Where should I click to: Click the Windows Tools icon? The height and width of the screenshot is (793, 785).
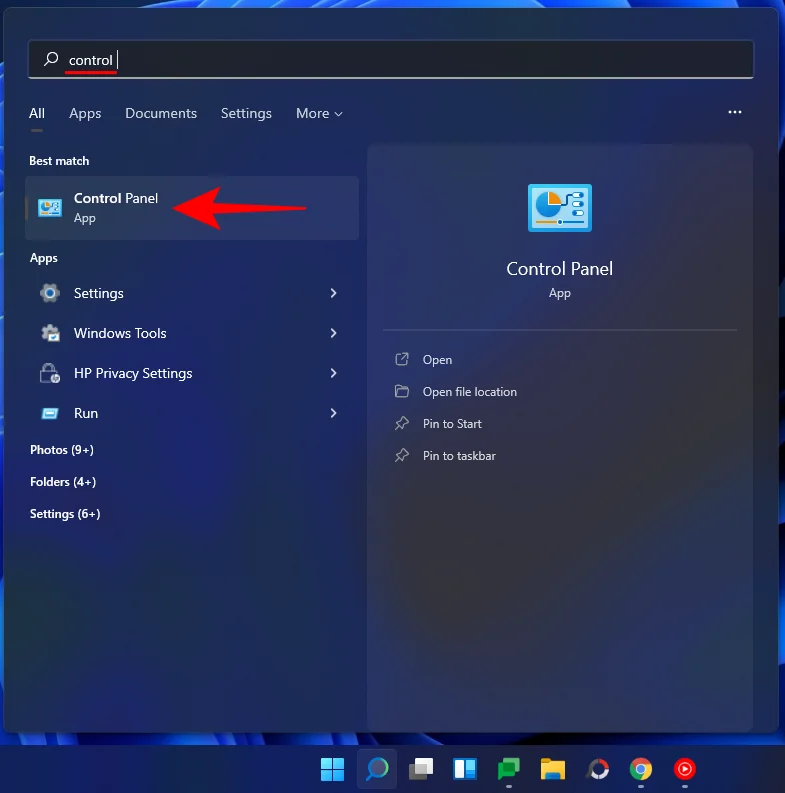[50, 333]
